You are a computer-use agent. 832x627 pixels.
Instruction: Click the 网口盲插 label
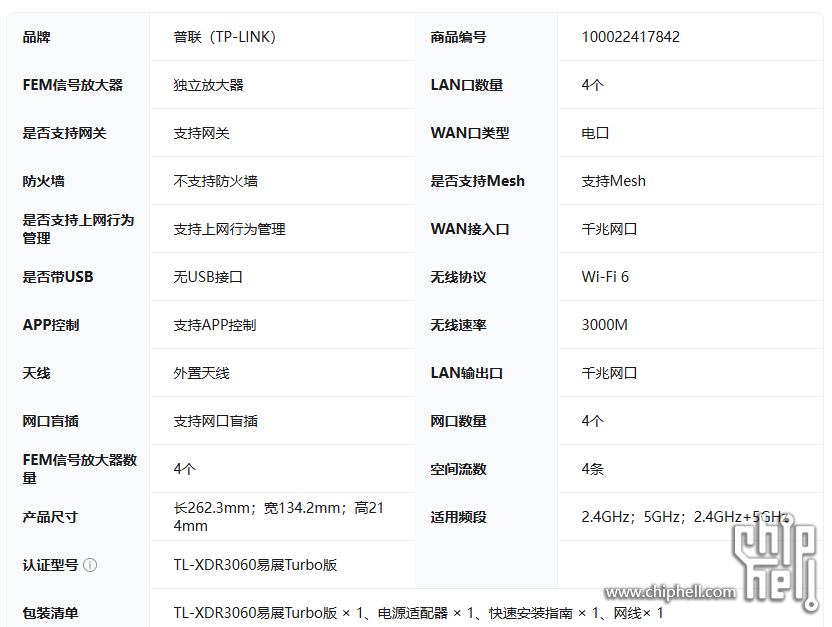pos(50,421)
